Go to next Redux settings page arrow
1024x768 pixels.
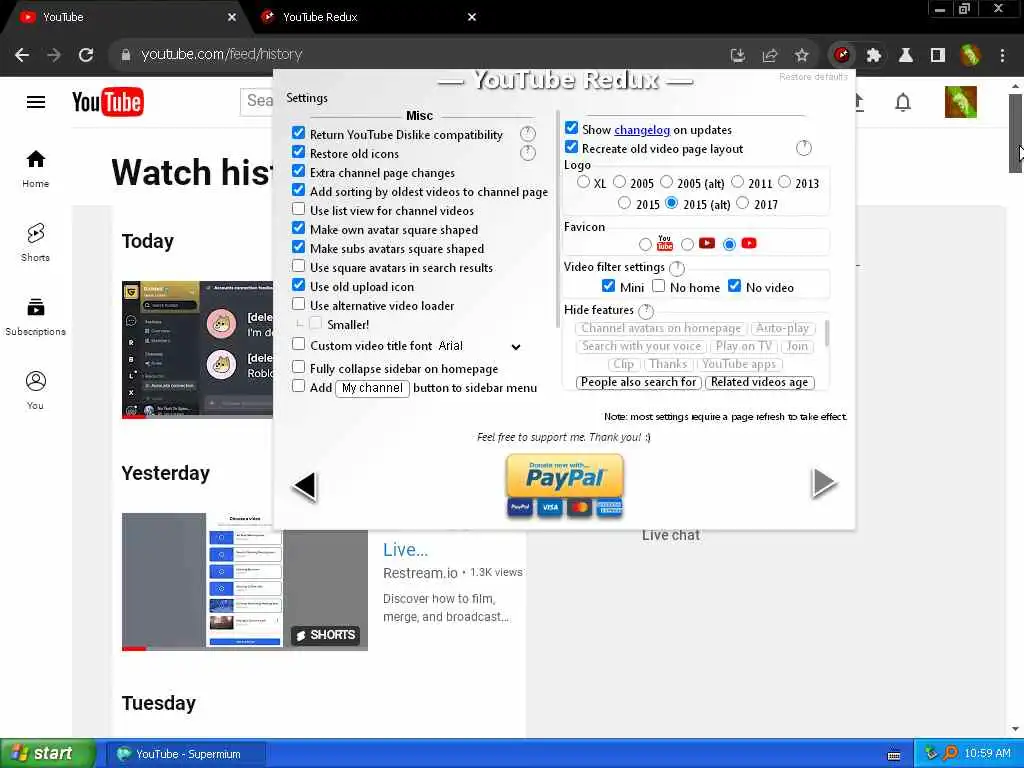[824, 483]
